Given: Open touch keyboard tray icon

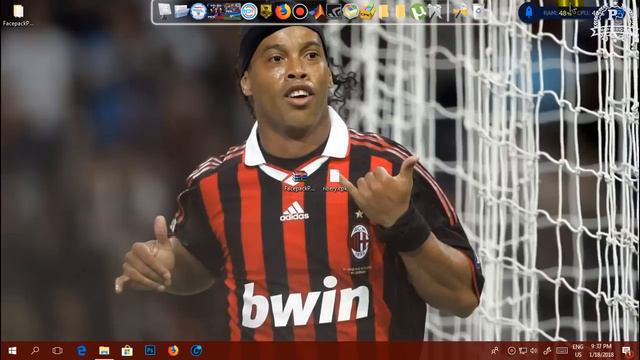Looking at the screenshot, I should coord(562,351).
